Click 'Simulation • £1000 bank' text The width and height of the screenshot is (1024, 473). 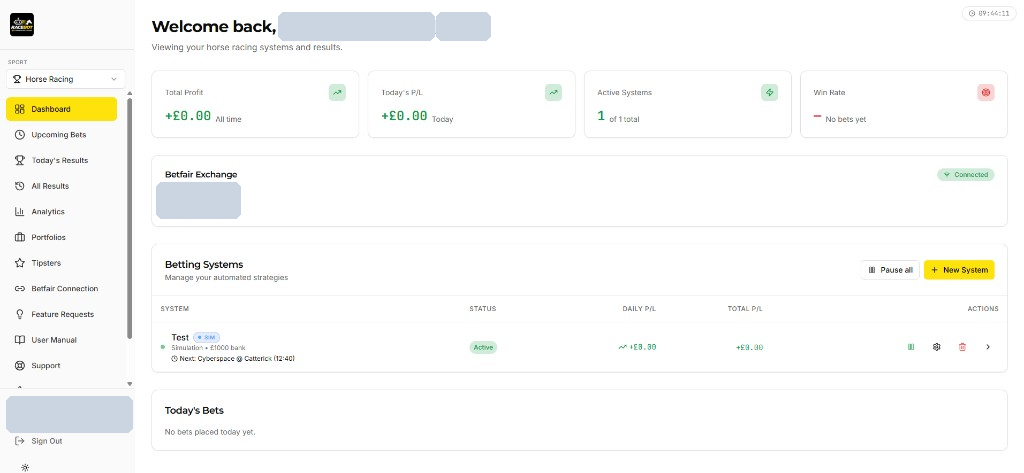pyautogui.click(x=208, y=348)
